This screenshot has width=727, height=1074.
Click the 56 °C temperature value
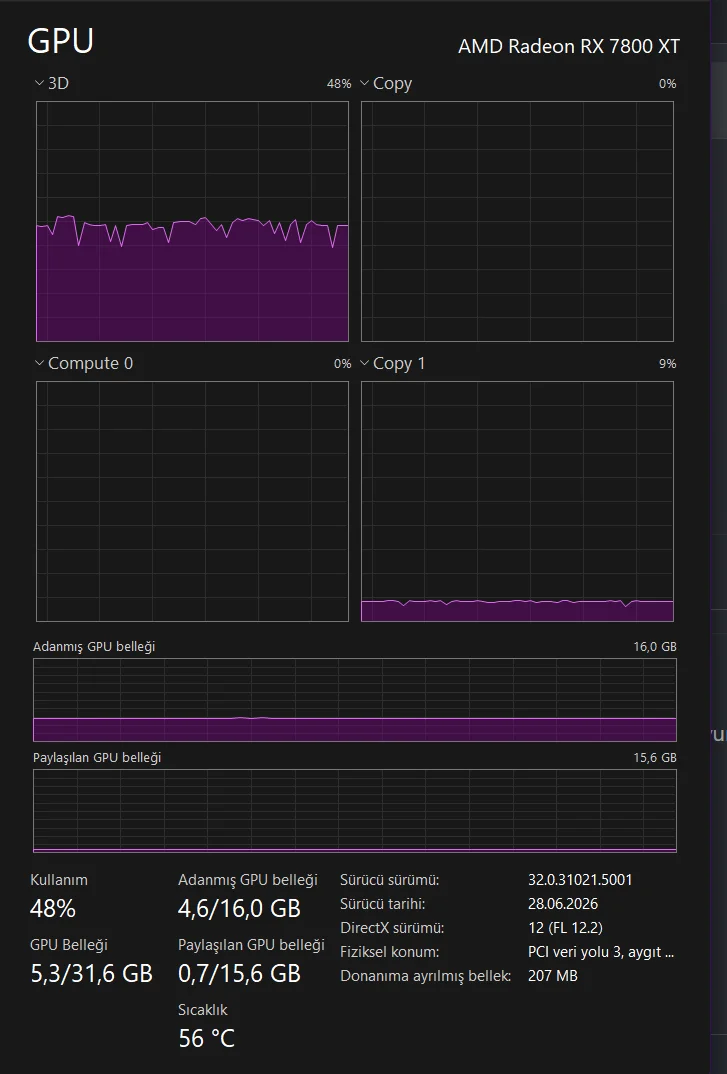[x=206, y=1039]
